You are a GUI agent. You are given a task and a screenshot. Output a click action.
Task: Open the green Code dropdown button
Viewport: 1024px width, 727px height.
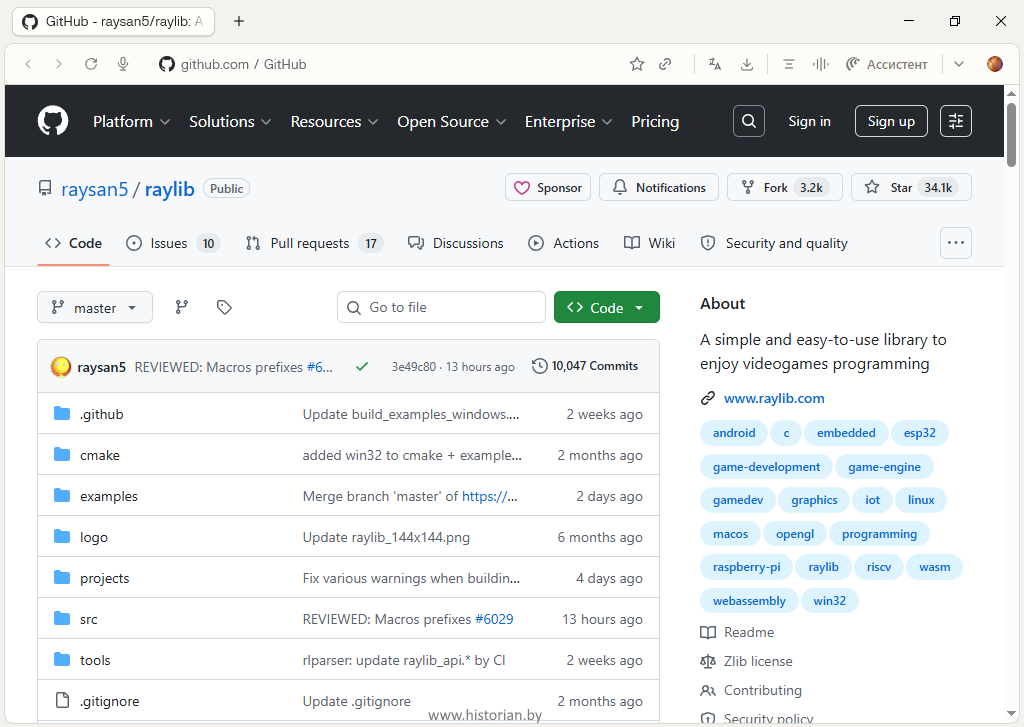(x=607, y=307)
